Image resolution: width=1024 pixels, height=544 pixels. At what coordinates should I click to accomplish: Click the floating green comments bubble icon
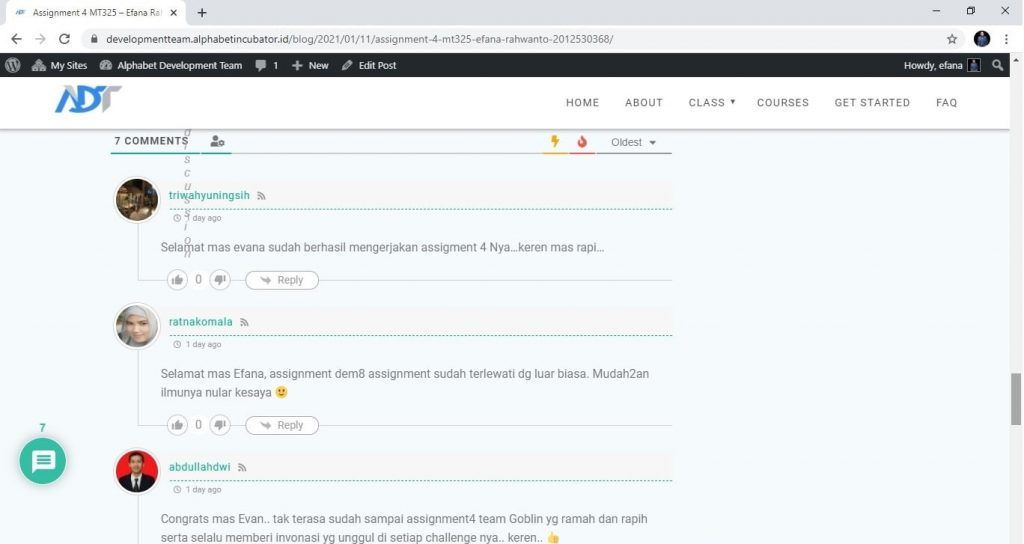42,461
